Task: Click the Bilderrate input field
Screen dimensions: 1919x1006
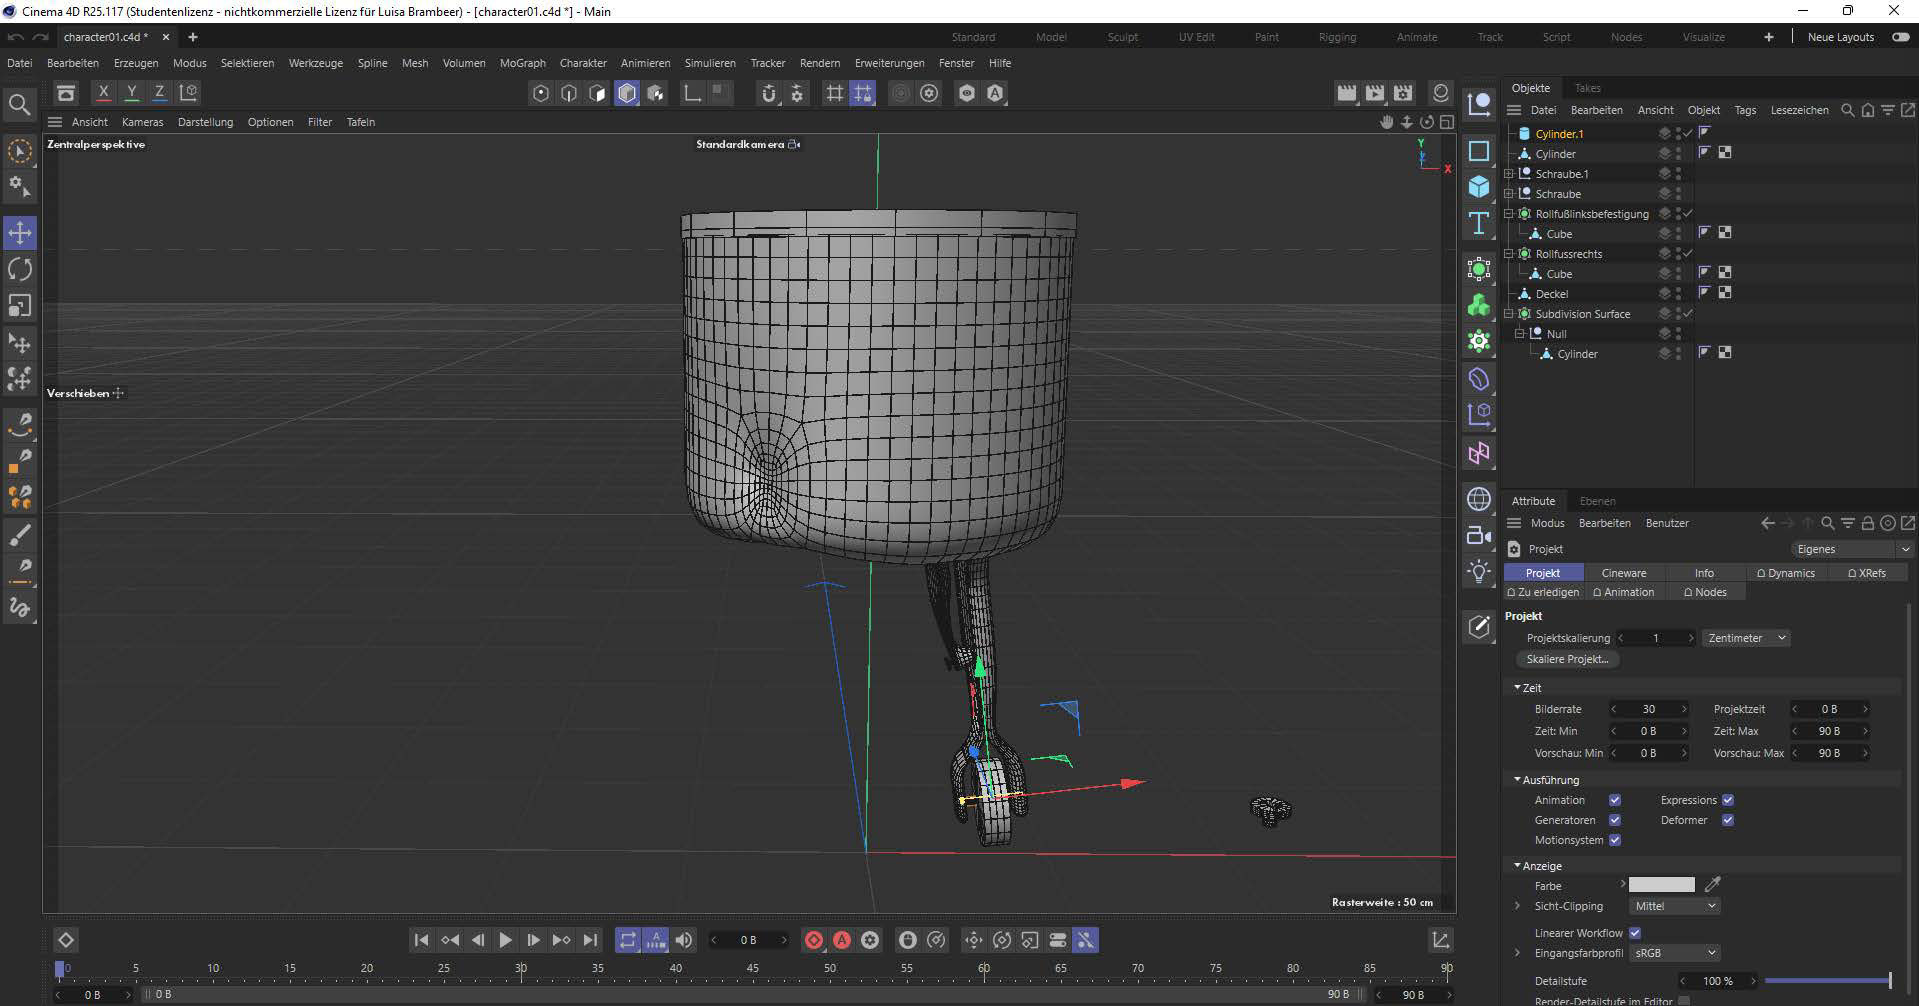Action: (1649, 709)
